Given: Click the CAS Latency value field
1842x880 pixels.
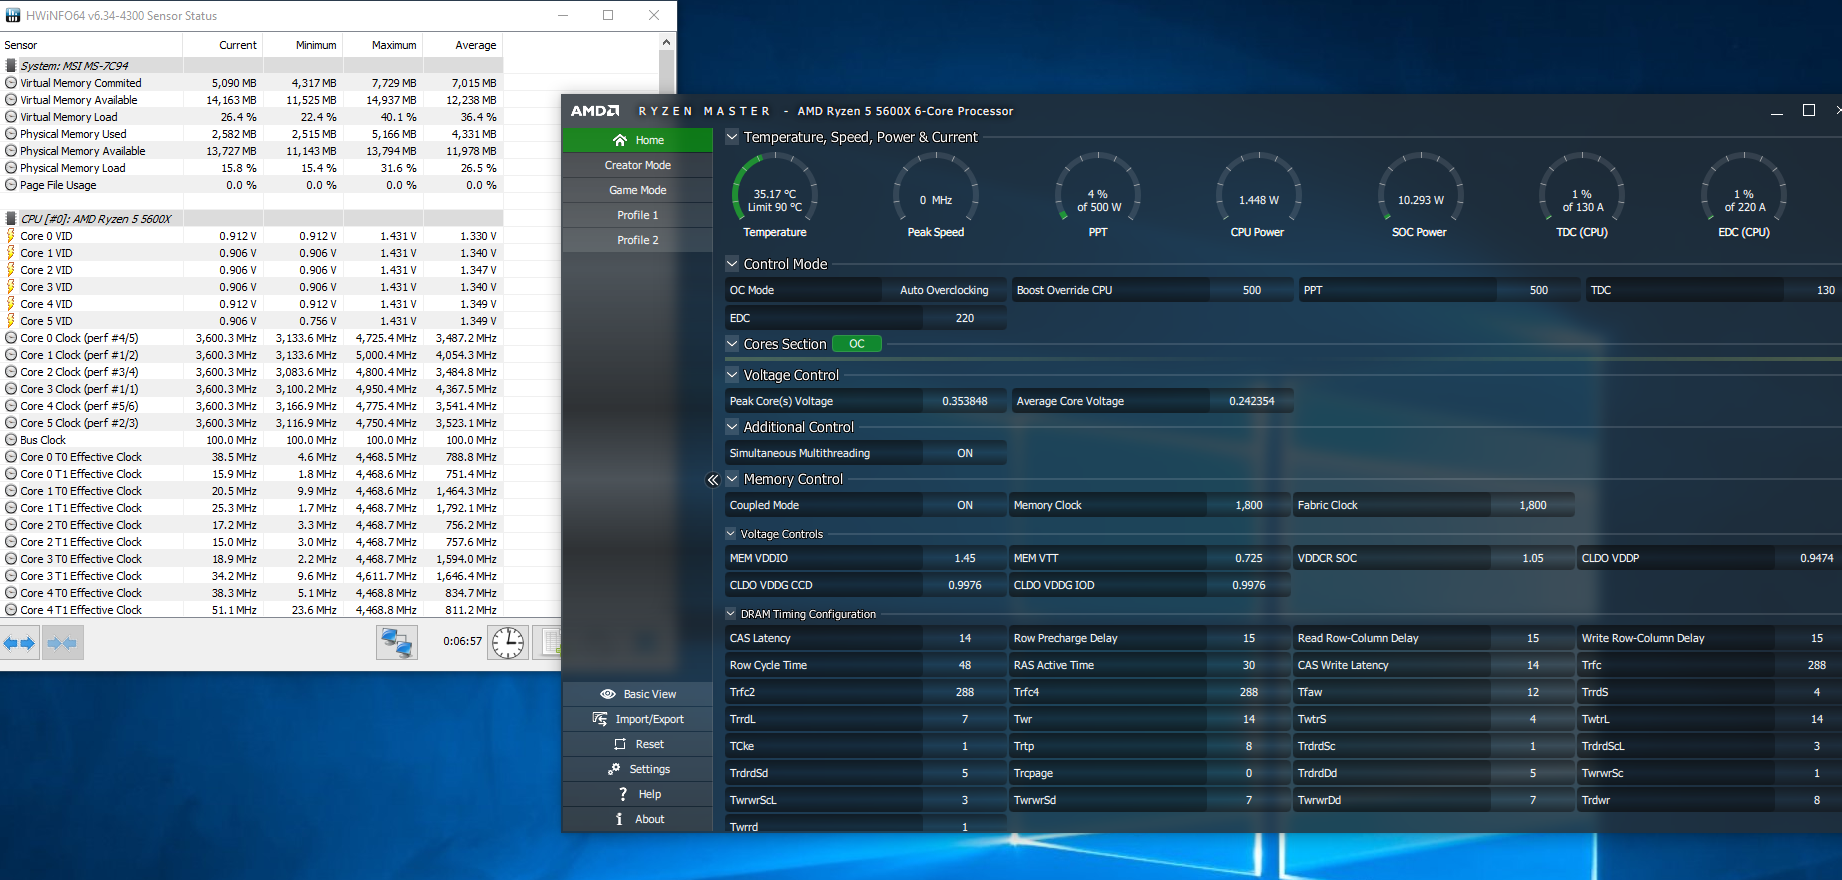Looking at the screenshot, I should 965,638.
